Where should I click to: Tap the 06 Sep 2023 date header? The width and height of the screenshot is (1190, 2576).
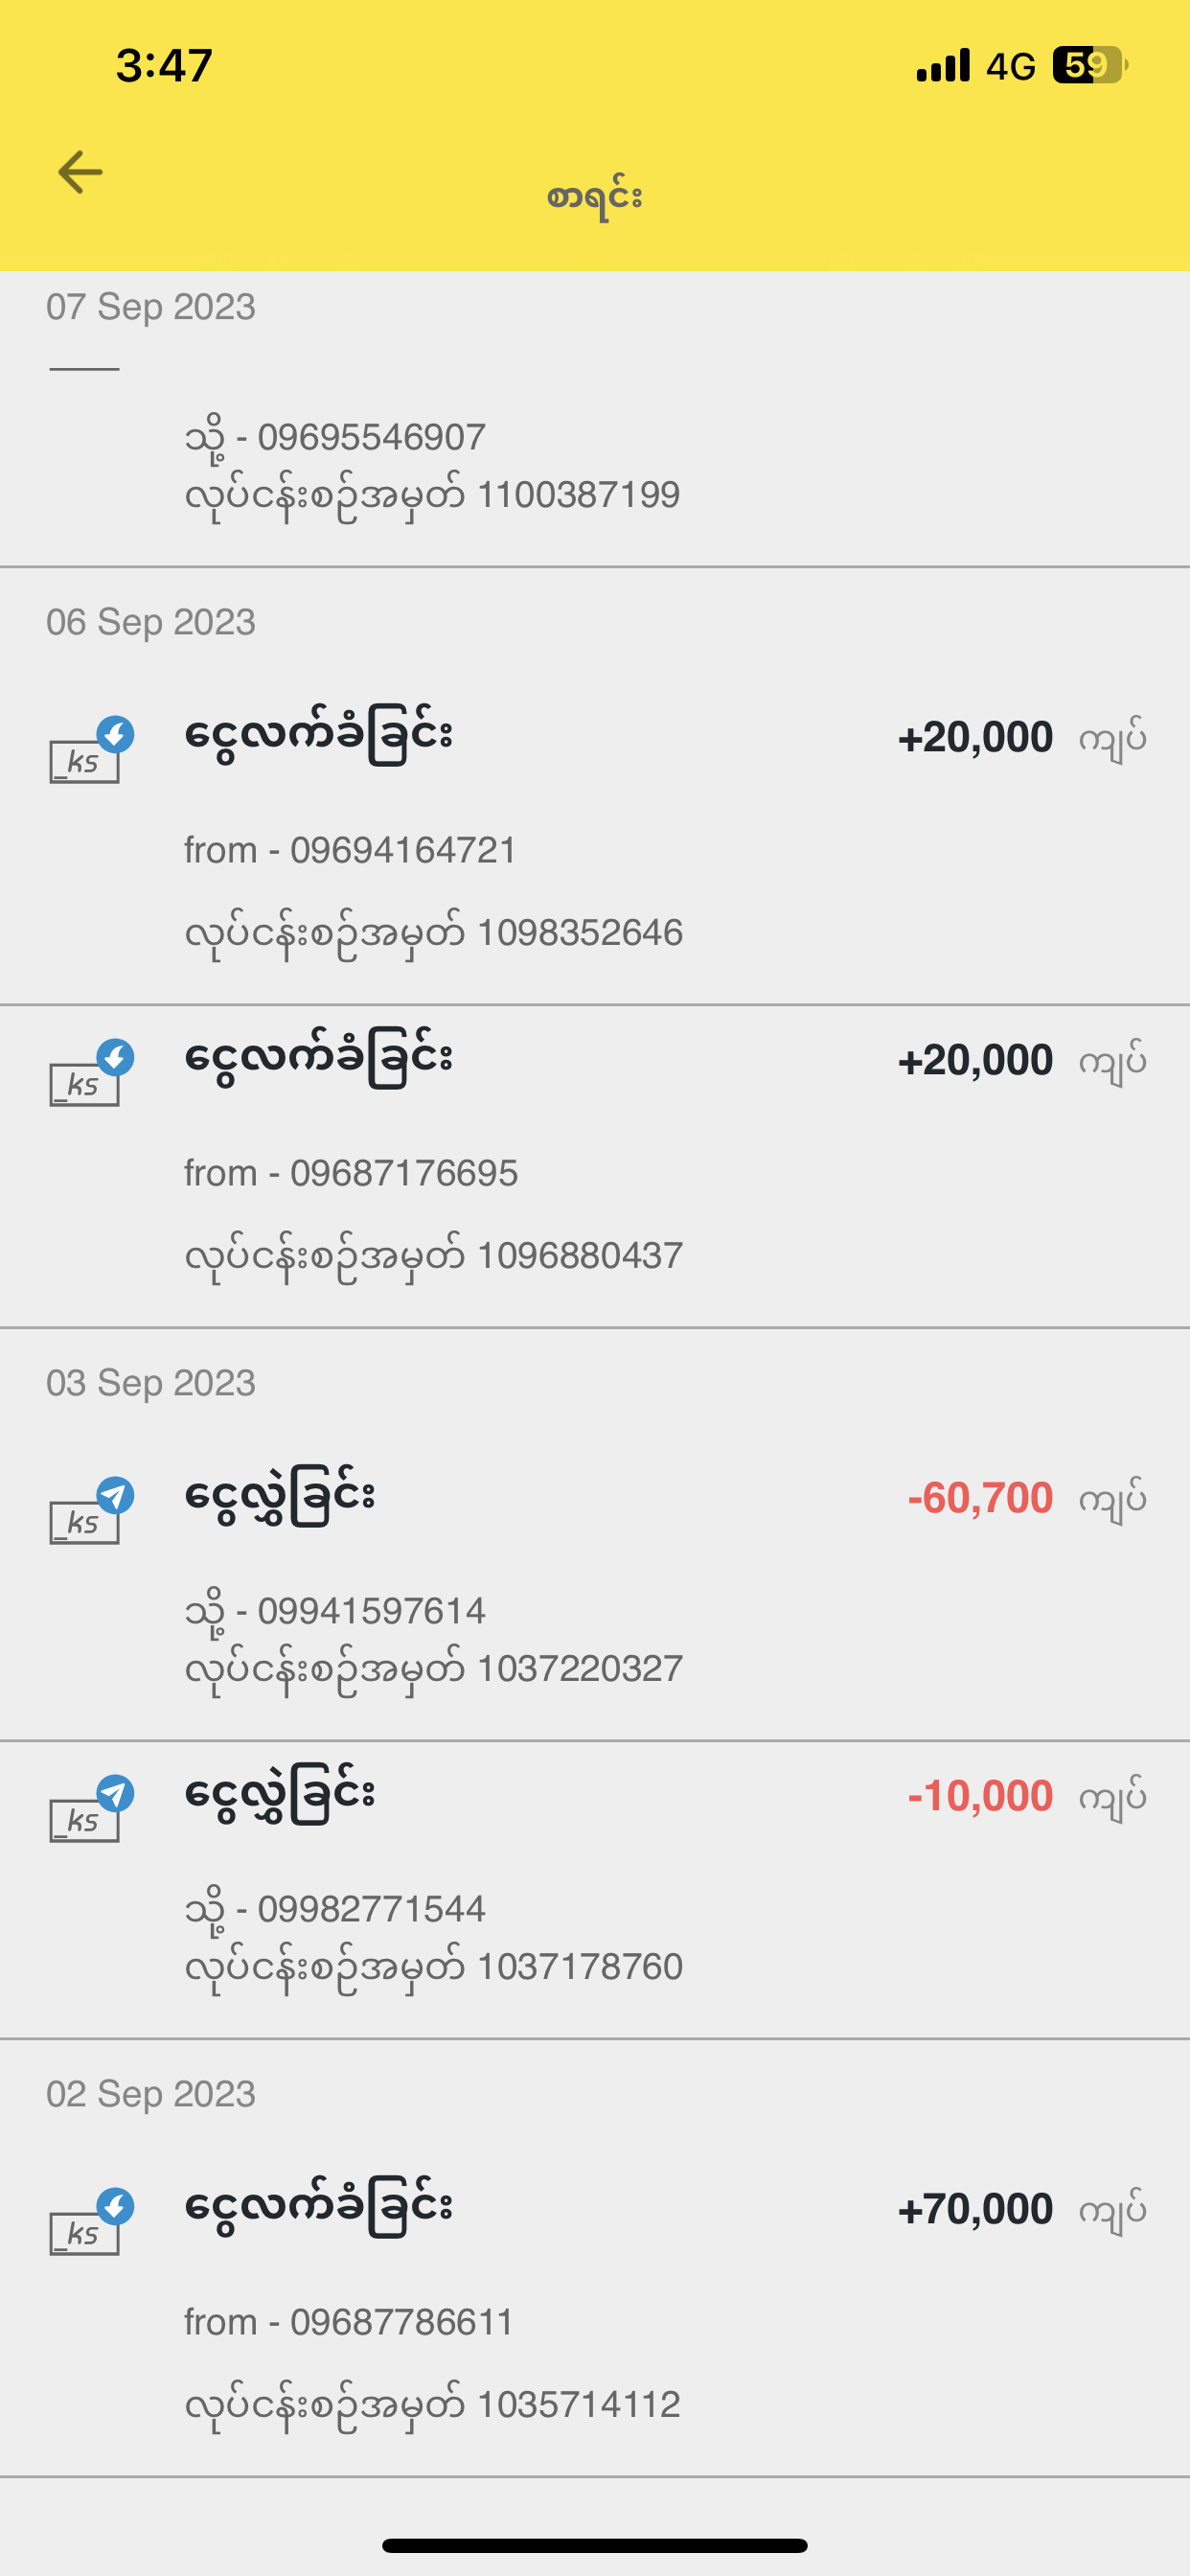[151, 622]
